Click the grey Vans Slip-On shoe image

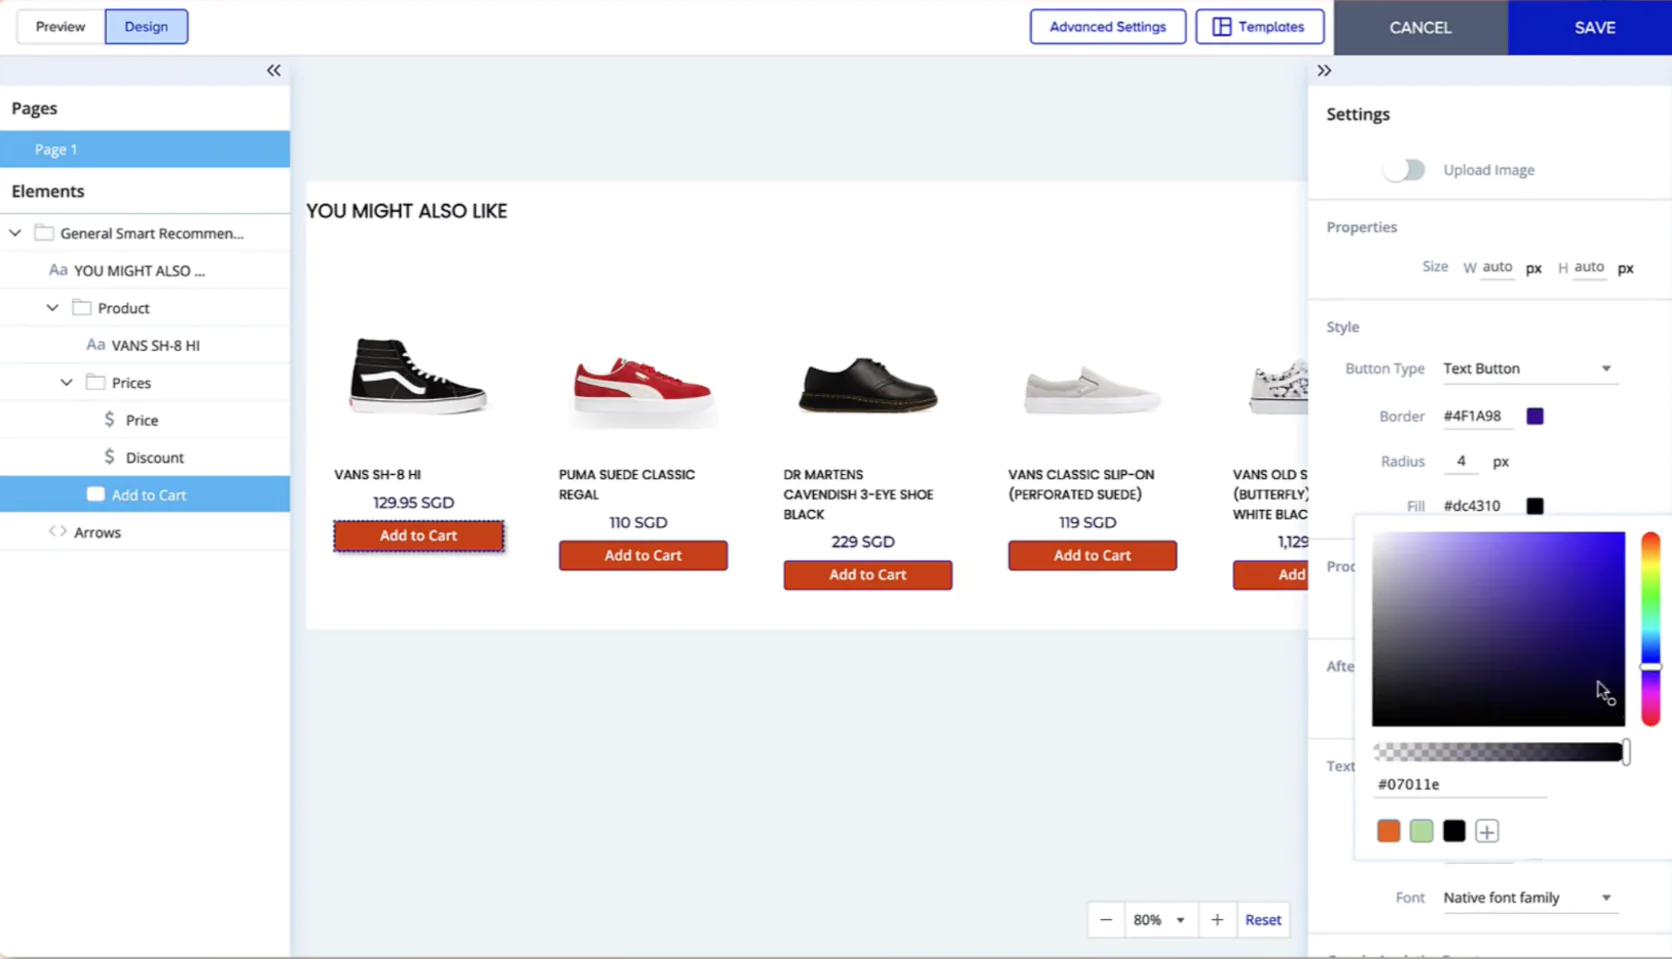coord(1092,389)
